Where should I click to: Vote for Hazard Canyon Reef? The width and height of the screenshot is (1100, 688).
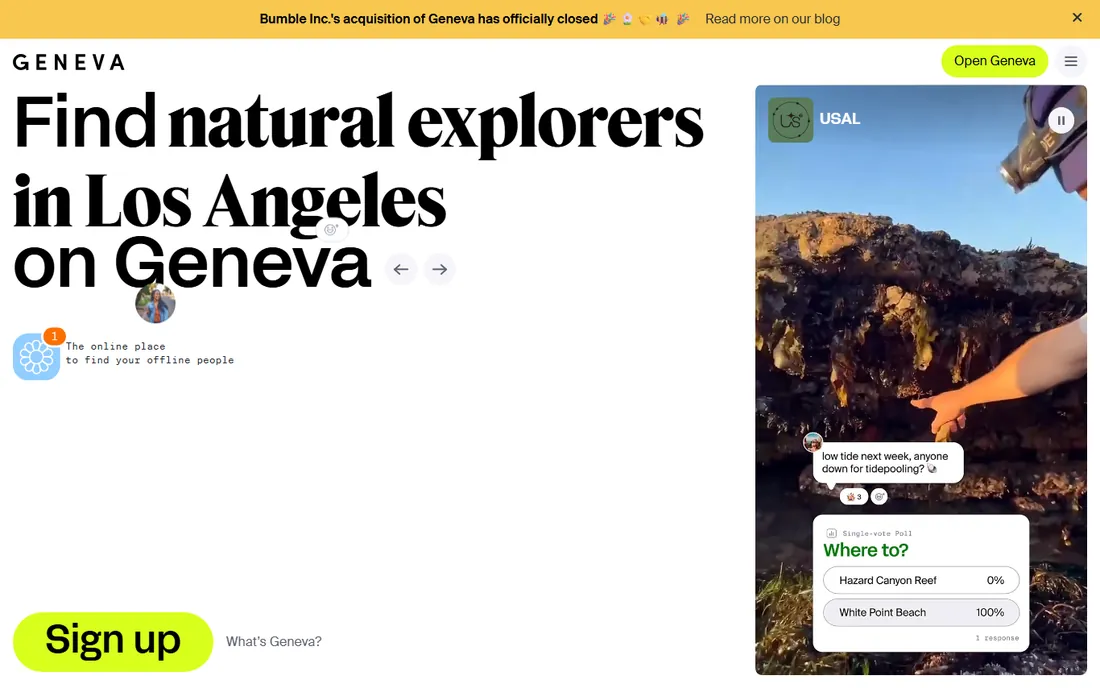click(x=921, y=580)
